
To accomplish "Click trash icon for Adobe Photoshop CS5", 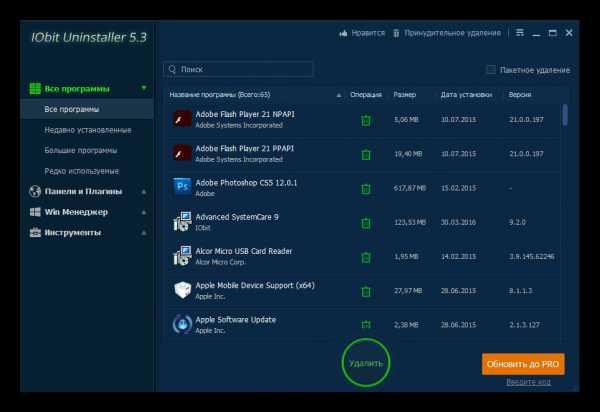I will (366, 189).
